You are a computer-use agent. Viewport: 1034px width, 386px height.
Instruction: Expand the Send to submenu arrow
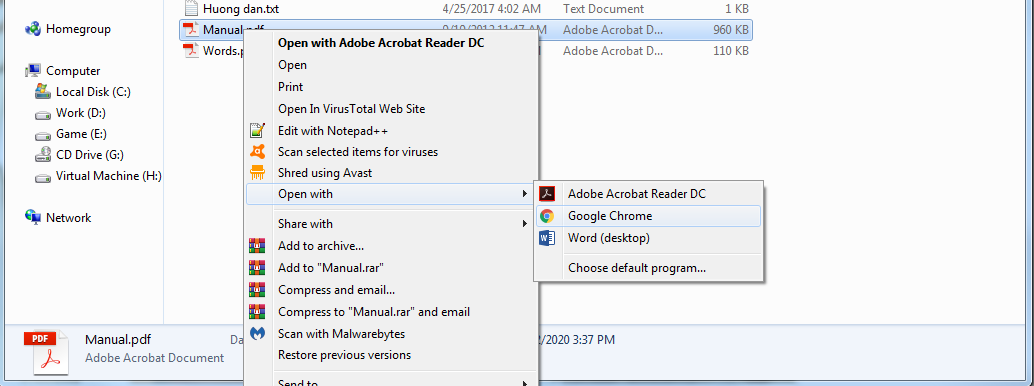[x=524, y=383]
